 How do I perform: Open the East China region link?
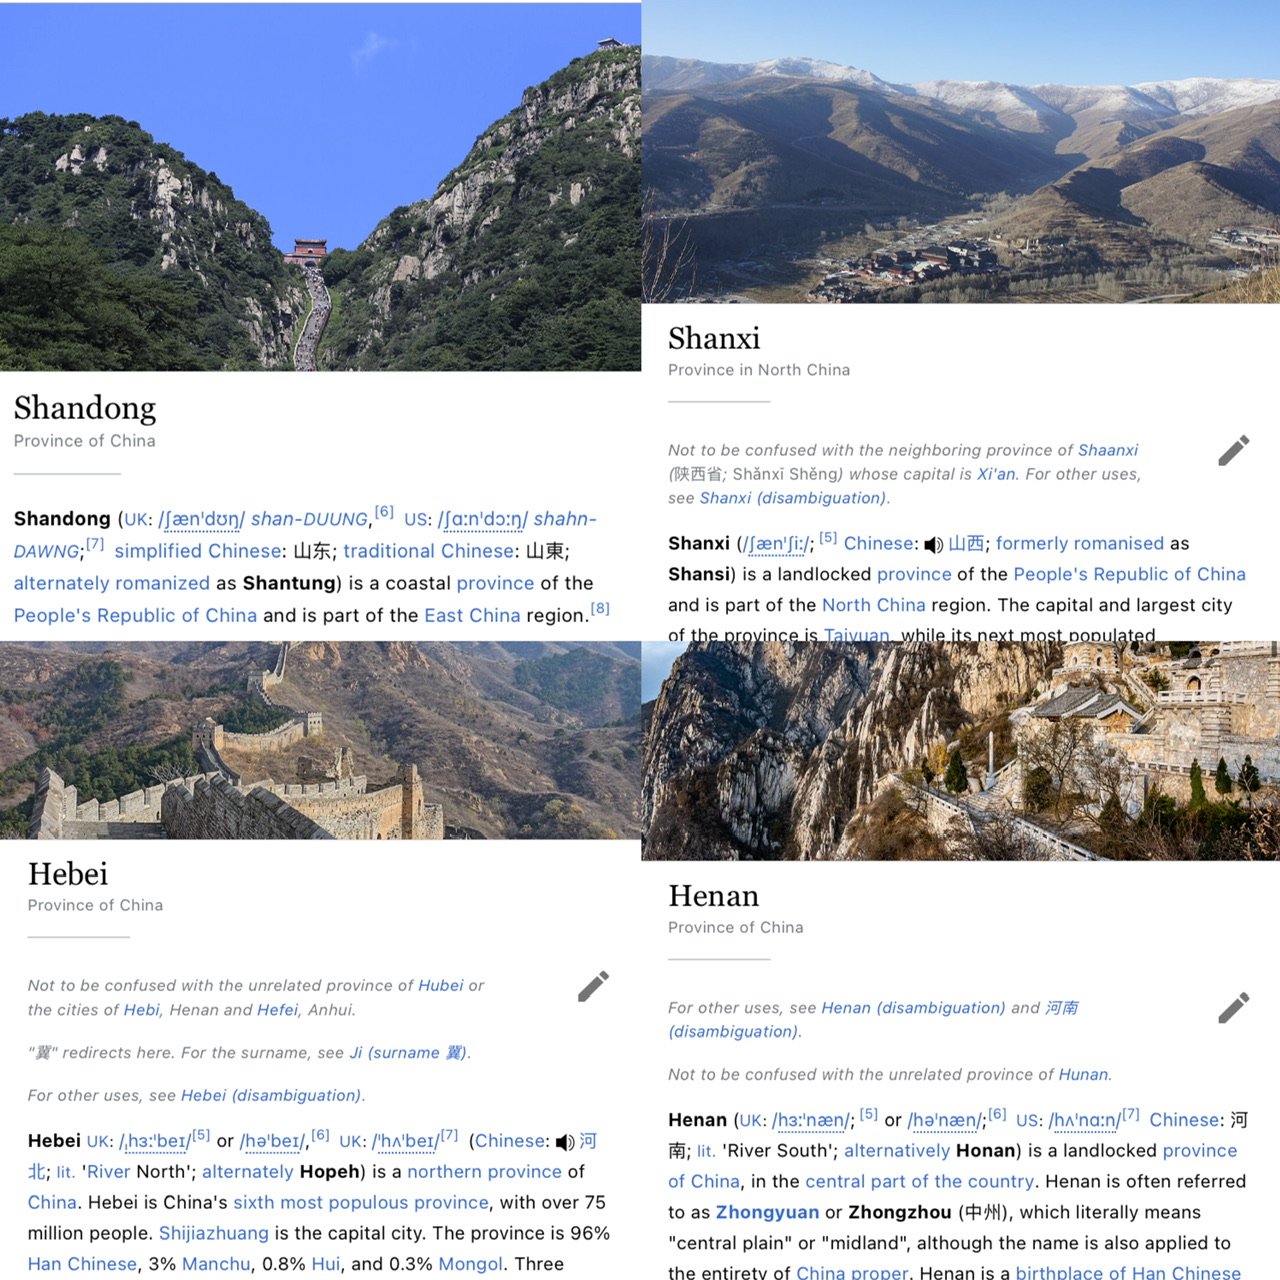tap(472, 615)
